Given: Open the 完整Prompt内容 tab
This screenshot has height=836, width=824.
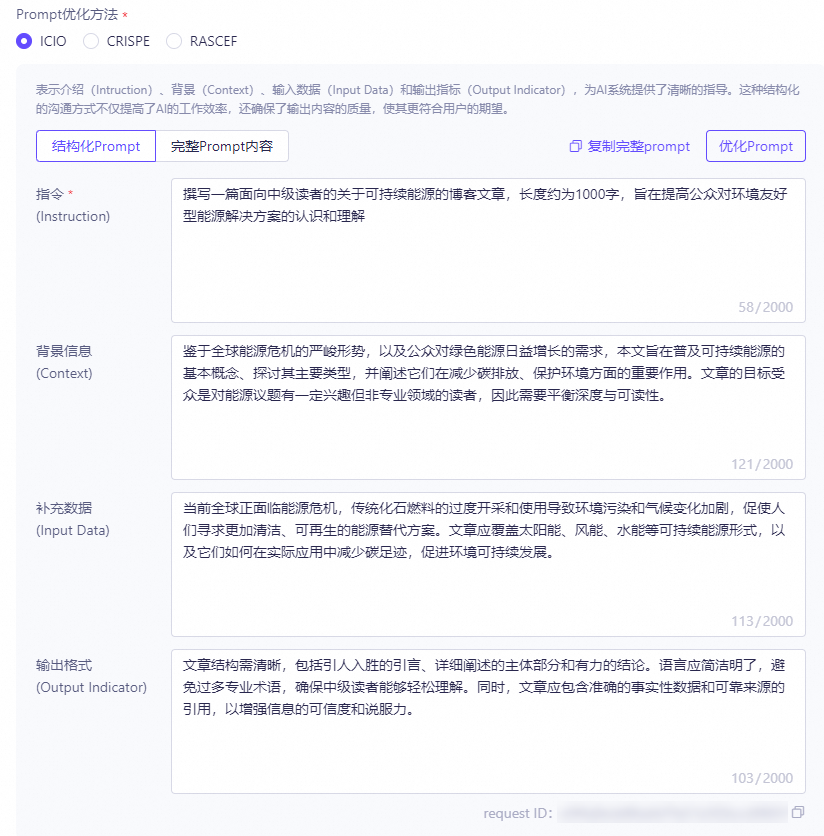Looking at the screenshot, I should tap(222, 146).
